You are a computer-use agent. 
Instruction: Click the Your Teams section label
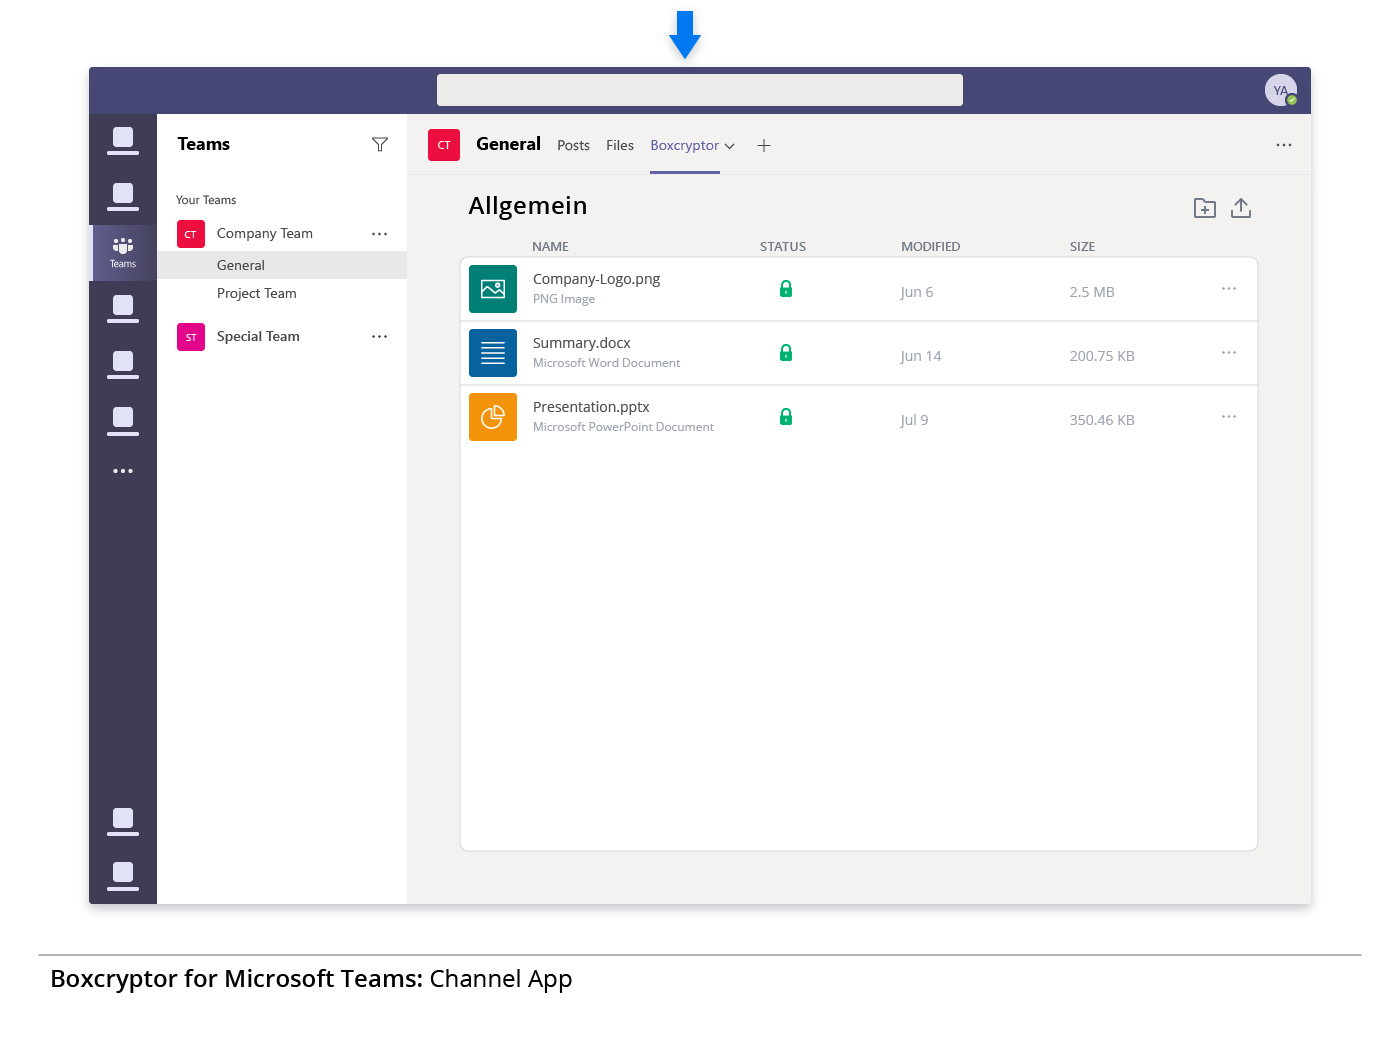coord(206,200)
